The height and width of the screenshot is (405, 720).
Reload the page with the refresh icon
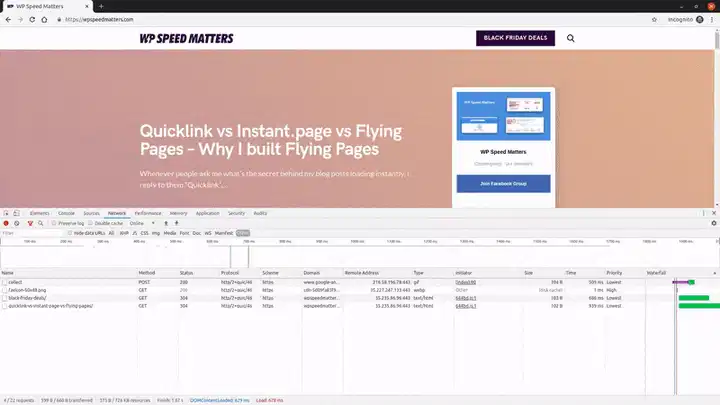(32, 19)
